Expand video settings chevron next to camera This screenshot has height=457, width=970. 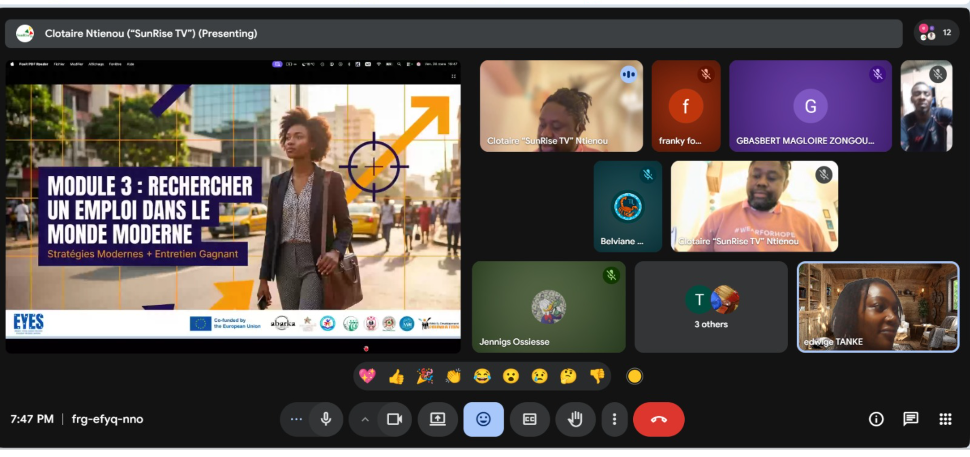click(x=365, y=419)
